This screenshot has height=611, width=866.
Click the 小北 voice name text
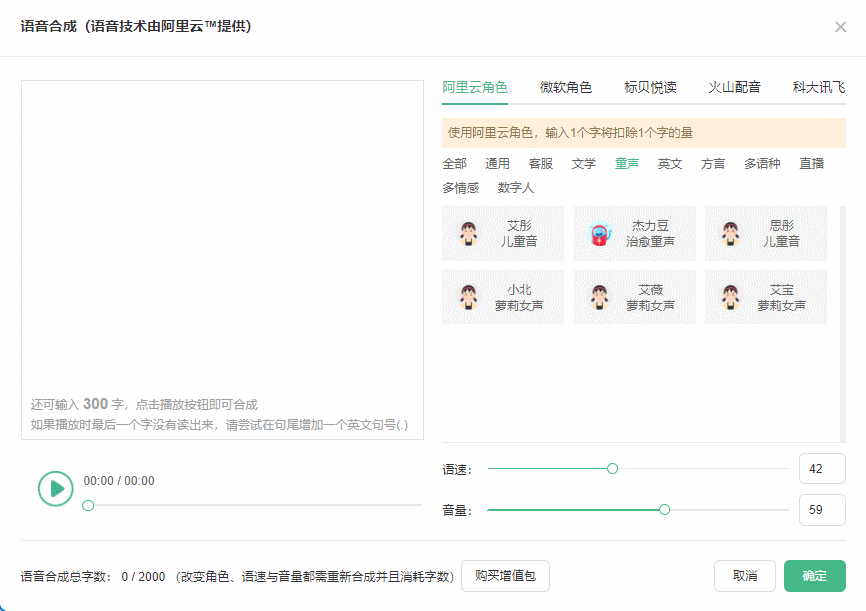(519, 289)
